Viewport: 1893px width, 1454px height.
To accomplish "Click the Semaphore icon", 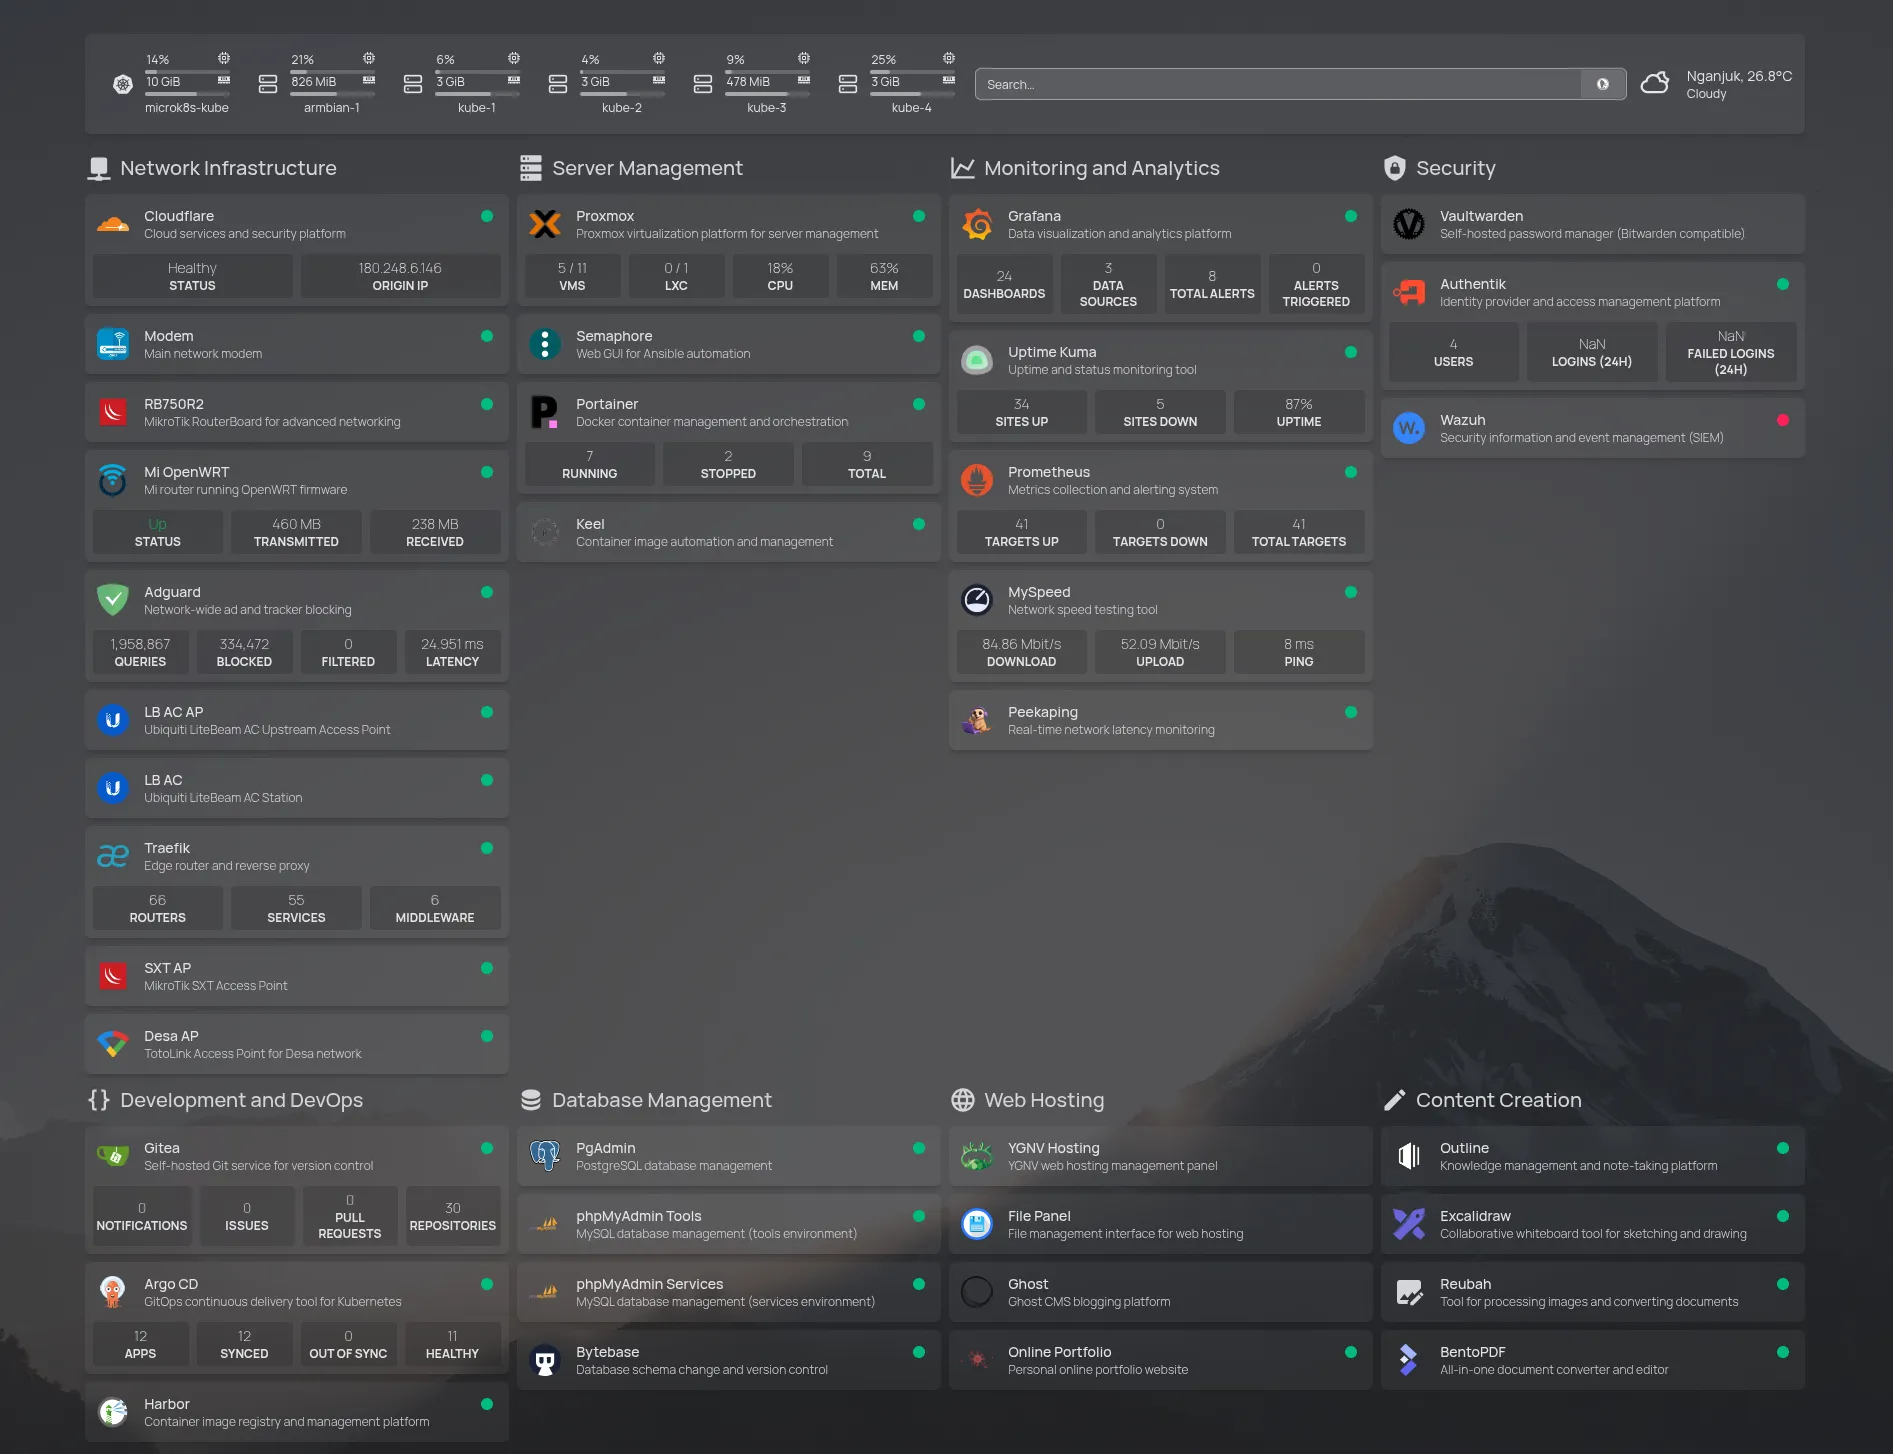I will point(545,344).
